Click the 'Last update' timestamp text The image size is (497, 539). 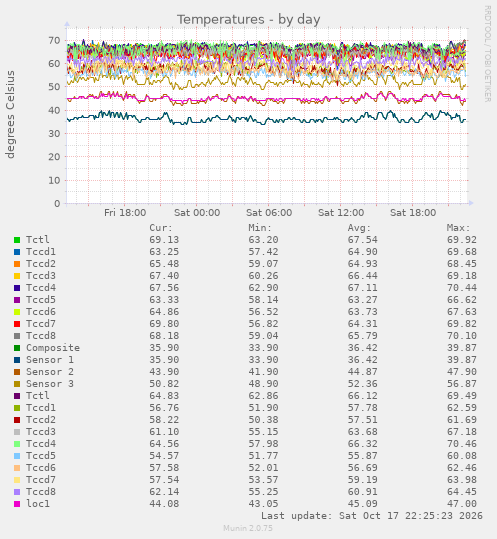click(x=372, y=516)
